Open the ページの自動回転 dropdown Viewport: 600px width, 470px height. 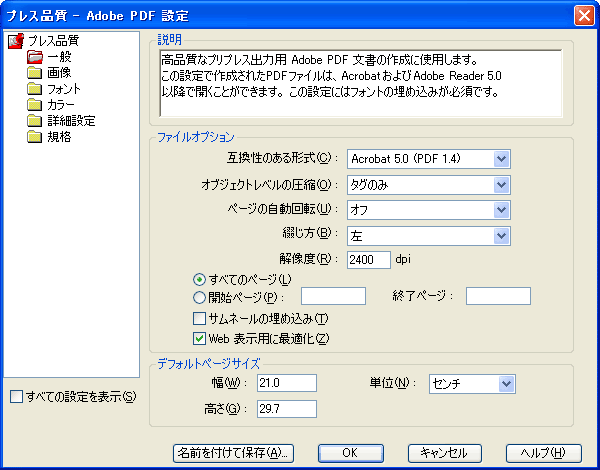coord(429,210)
